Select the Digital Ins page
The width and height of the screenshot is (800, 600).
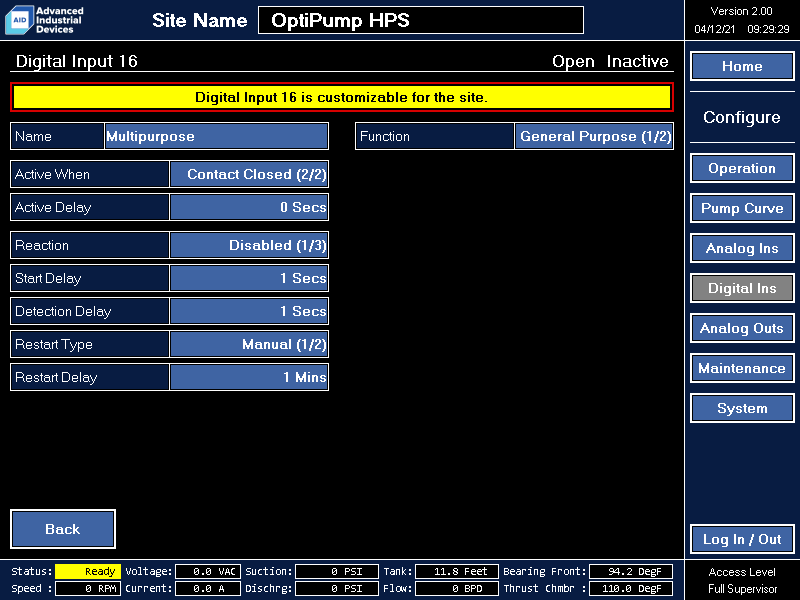(x=742, y=288)
